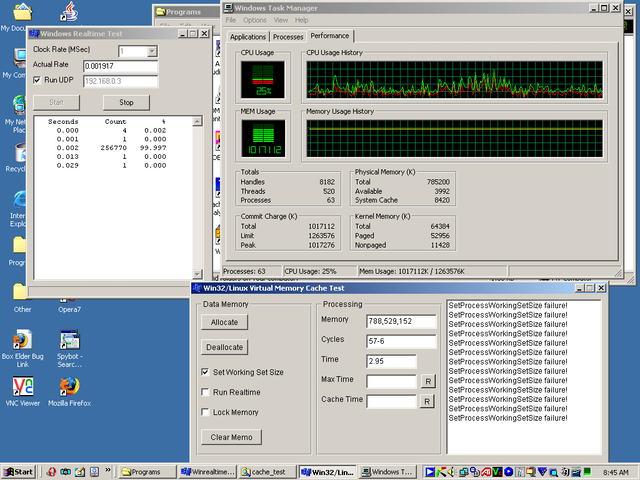Switch to cache_test taskbar button

click(267, 472)
